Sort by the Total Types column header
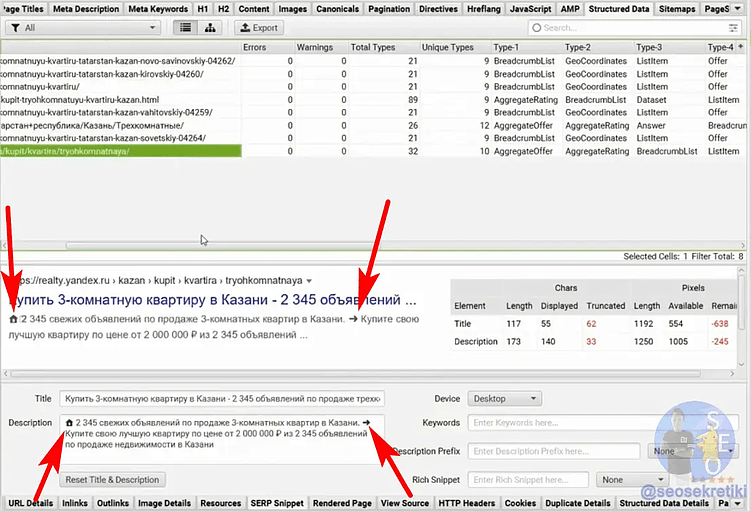The image size is (751, 512). tap(383, 47)
